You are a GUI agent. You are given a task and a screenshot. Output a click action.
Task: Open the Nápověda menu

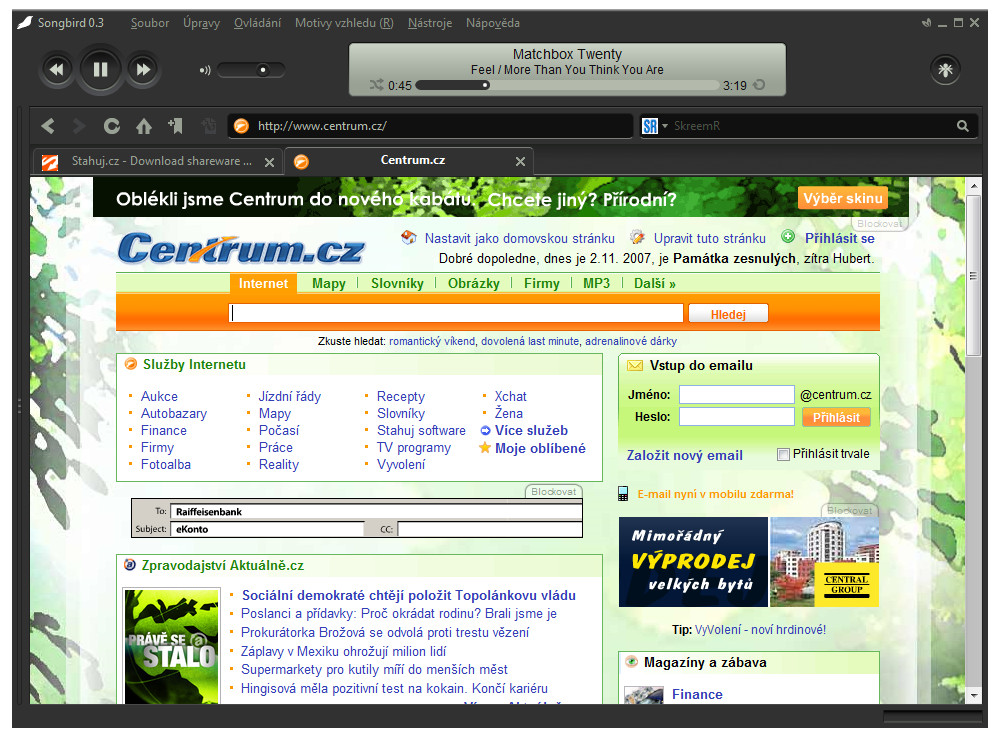(493, 23)
